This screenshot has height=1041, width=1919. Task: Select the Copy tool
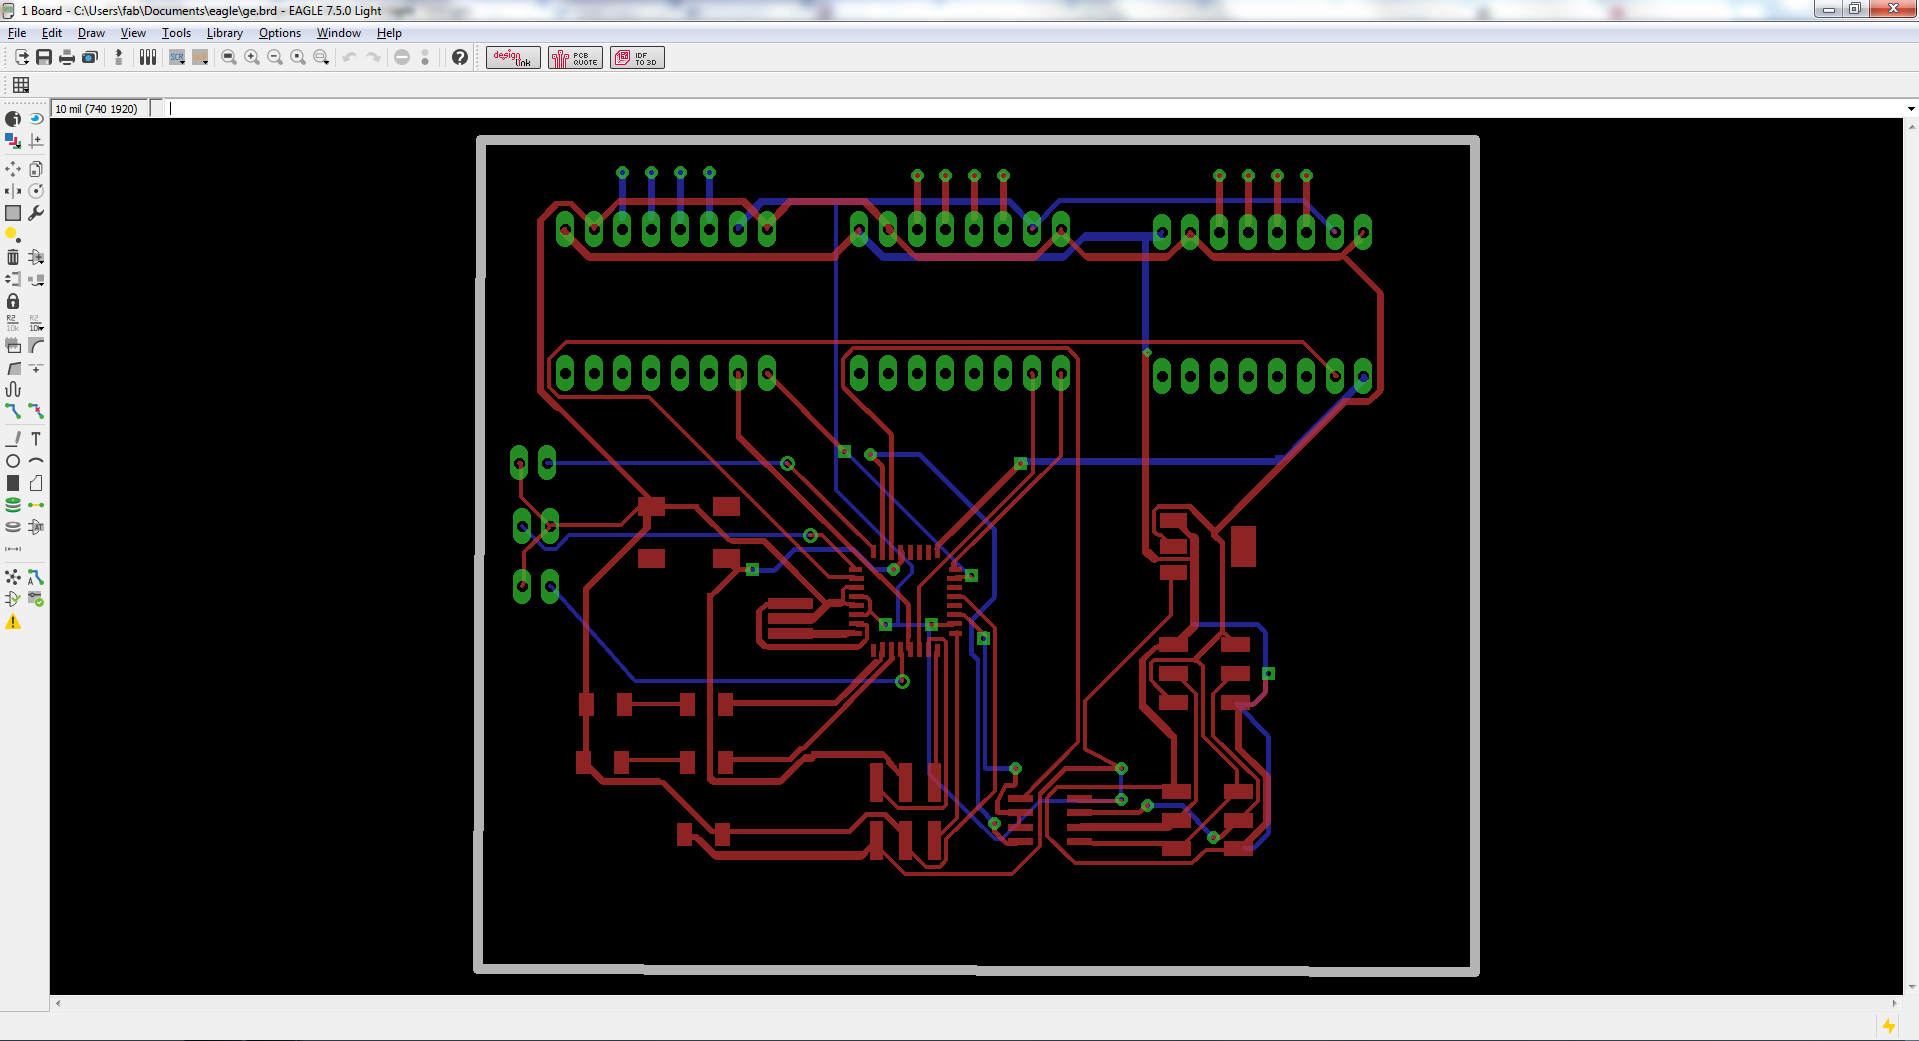tap(36, 169)
